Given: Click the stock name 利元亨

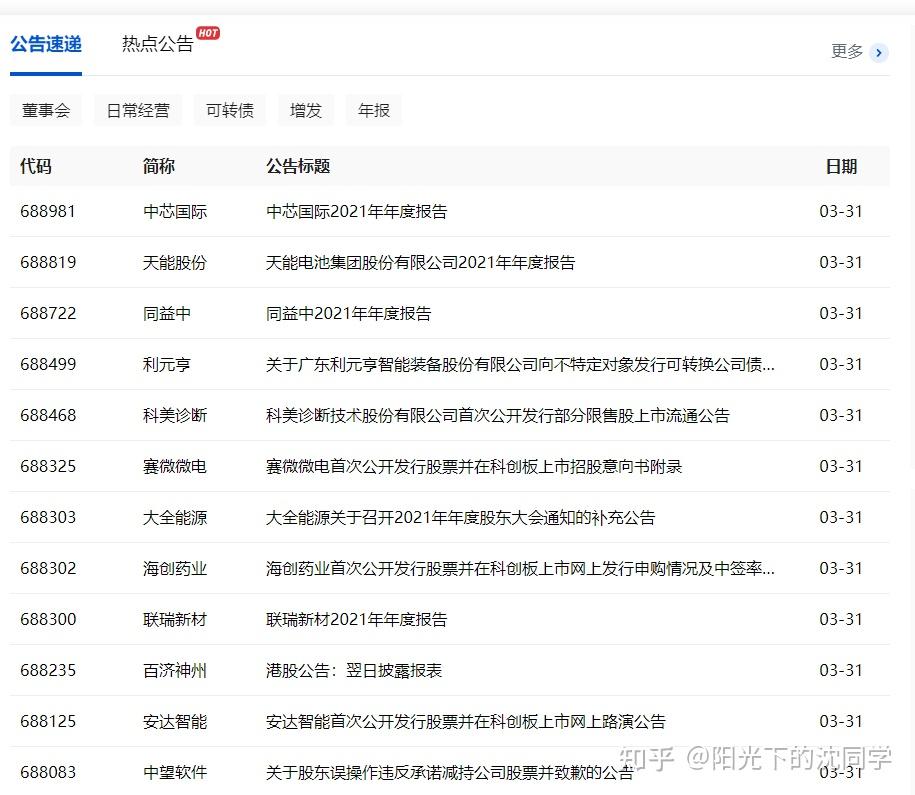Looking at the screenshot, I should [167, 364].
